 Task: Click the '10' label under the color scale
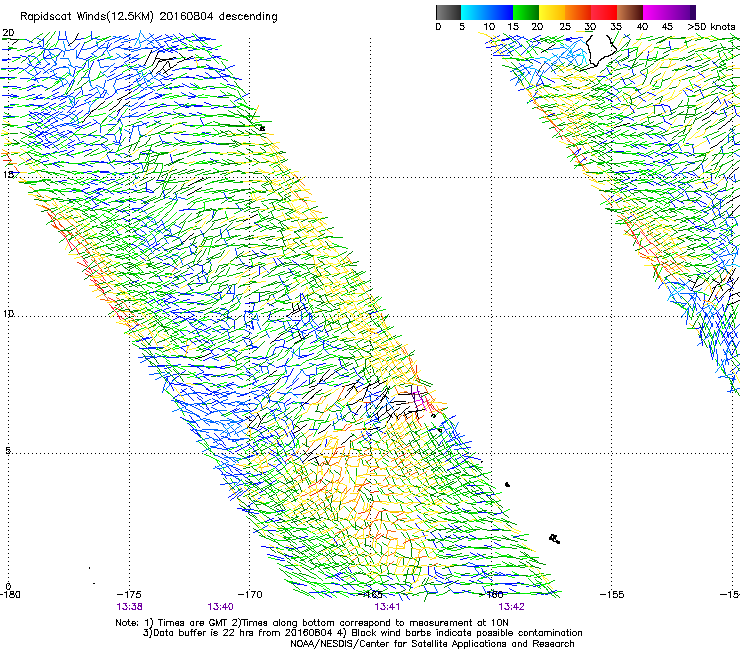tap(489, 27)
